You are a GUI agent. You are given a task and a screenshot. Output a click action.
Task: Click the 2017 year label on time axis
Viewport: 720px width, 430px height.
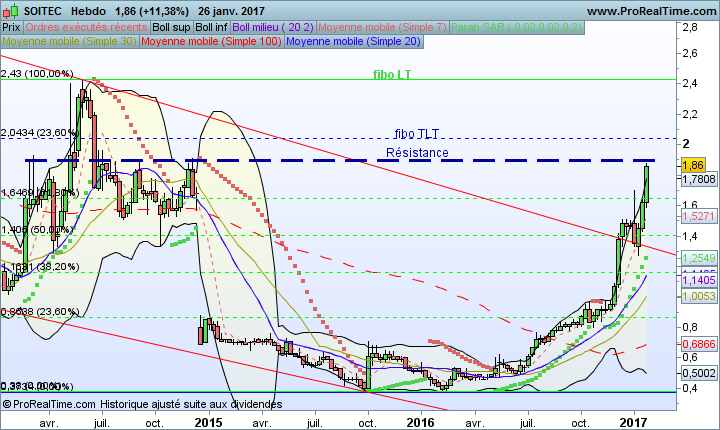coord(633,422)
